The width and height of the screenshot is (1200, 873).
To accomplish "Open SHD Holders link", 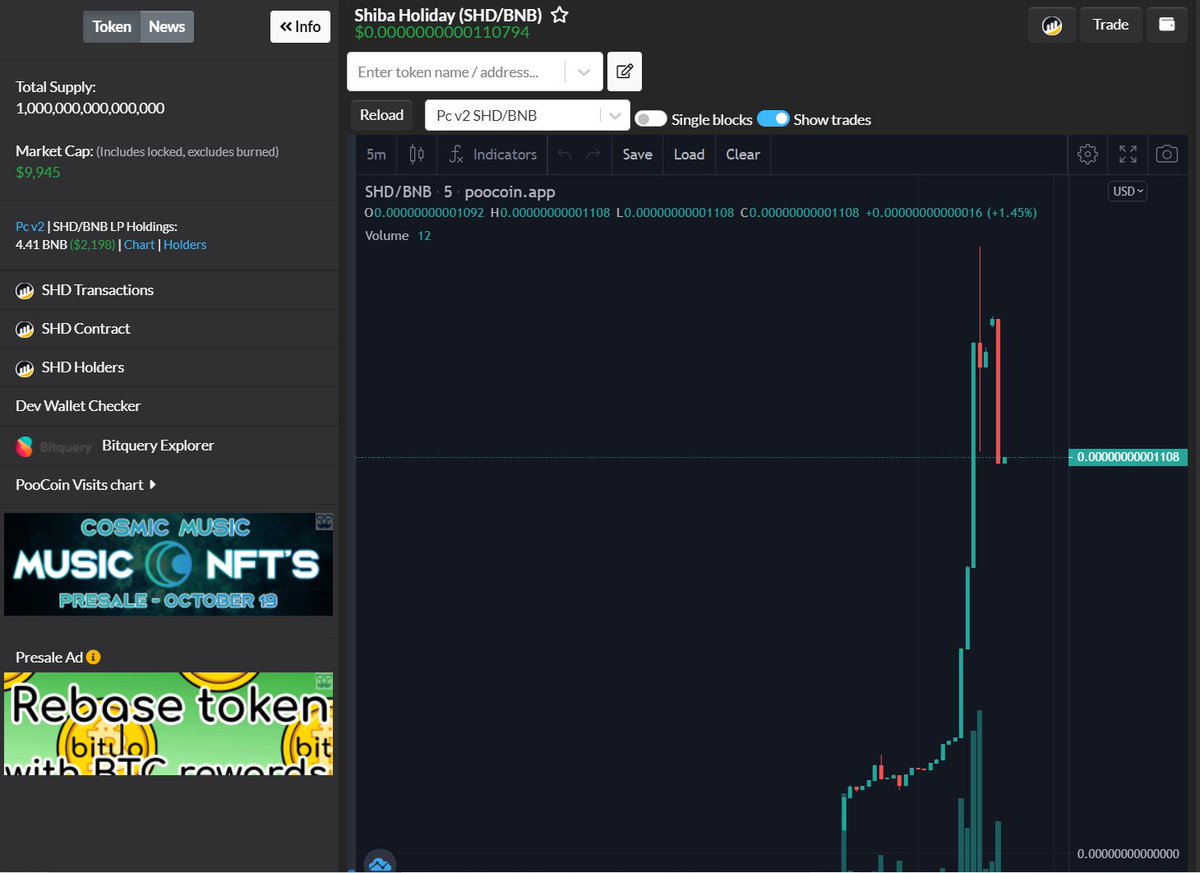I will [x=83, y=368].
